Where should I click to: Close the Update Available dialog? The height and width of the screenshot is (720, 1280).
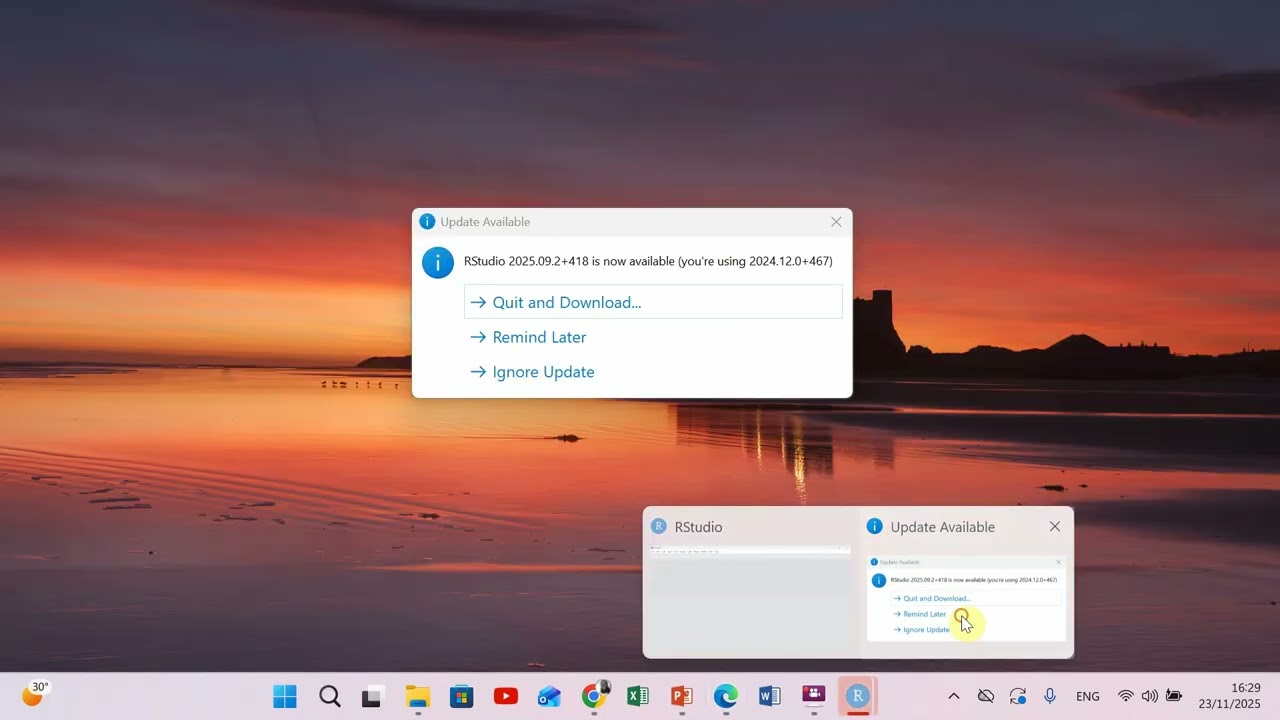[836, 222]
